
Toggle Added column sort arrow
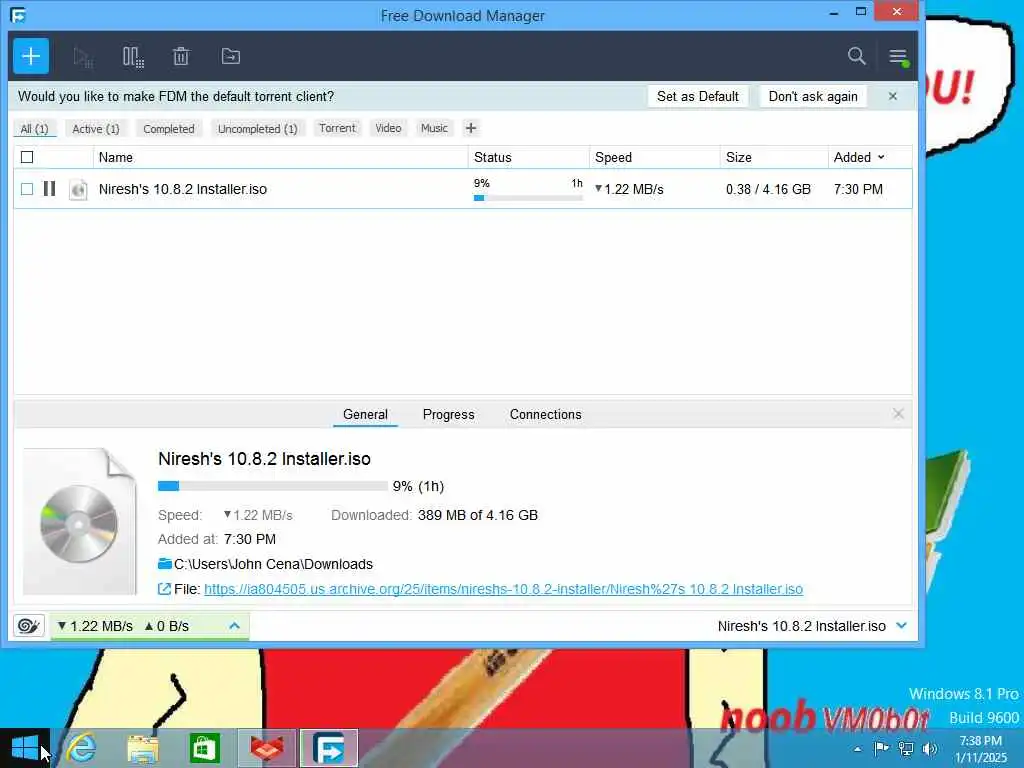[x=881, y=157]
